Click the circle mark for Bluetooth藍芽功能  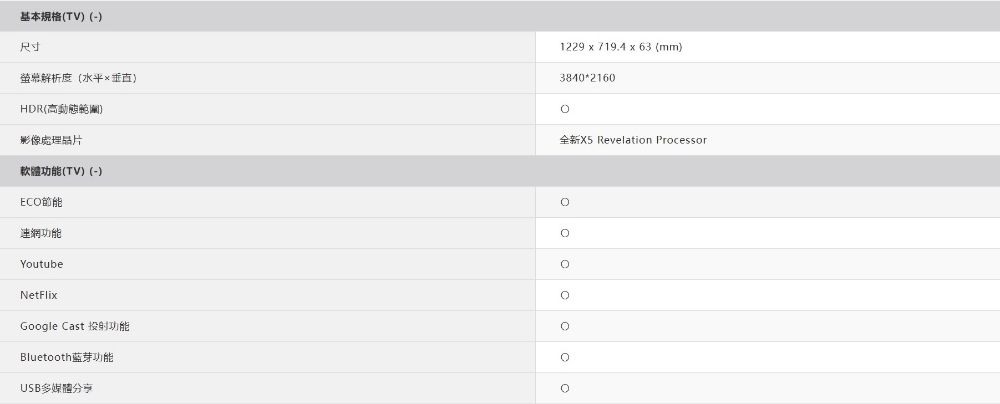tap(565, 357)
